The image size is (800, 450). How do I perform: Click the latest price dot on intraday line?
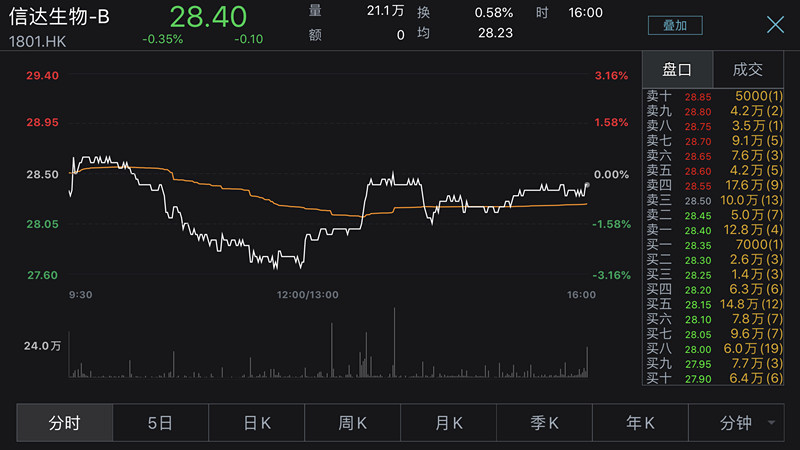coord(587,185)
